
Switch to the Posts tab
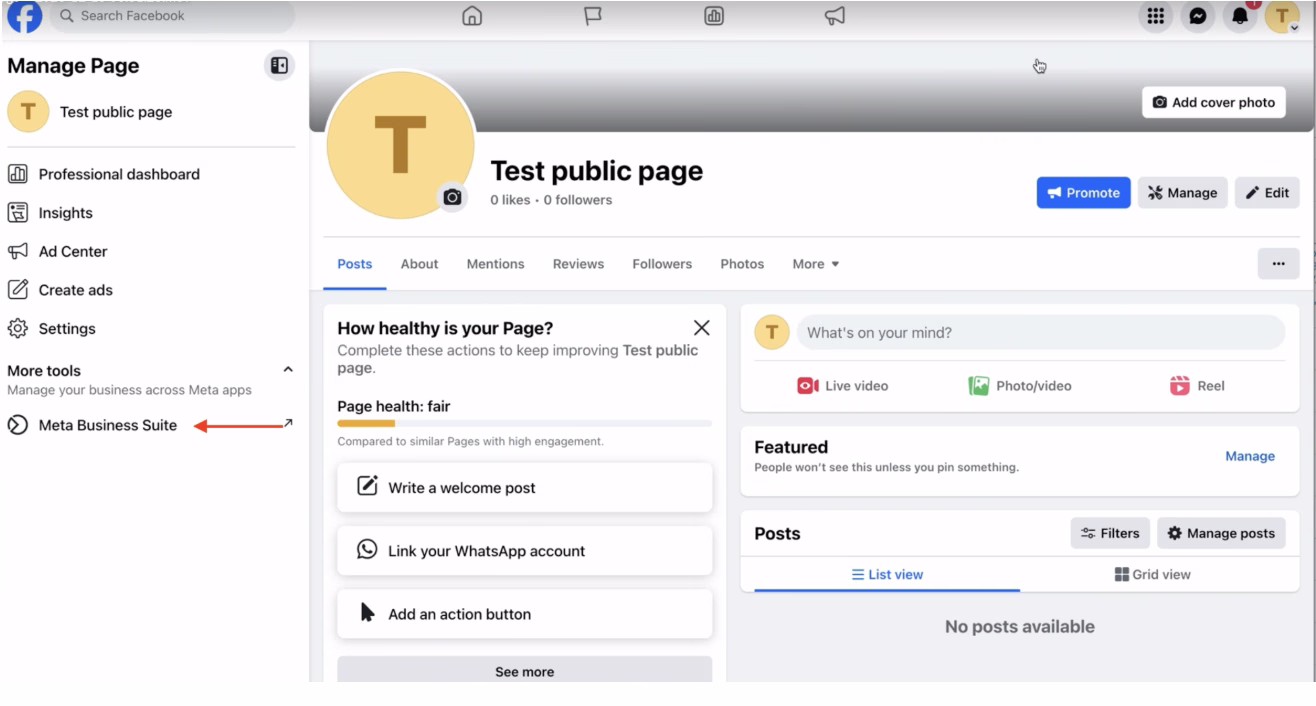coord(355,264)
